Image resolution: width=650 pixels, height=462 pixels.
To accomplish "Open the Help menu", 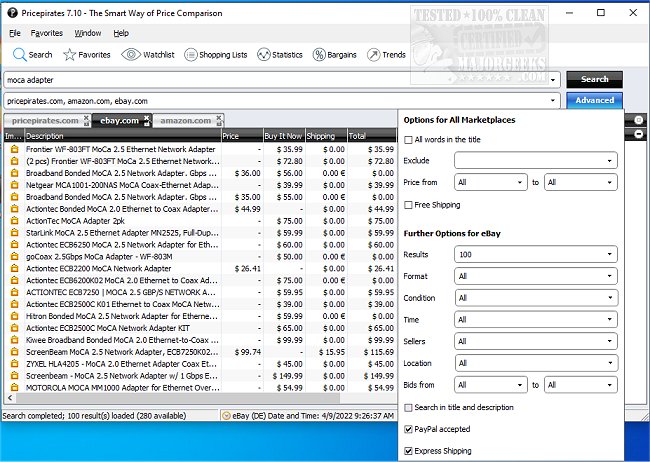I will (x=121, y=33).
